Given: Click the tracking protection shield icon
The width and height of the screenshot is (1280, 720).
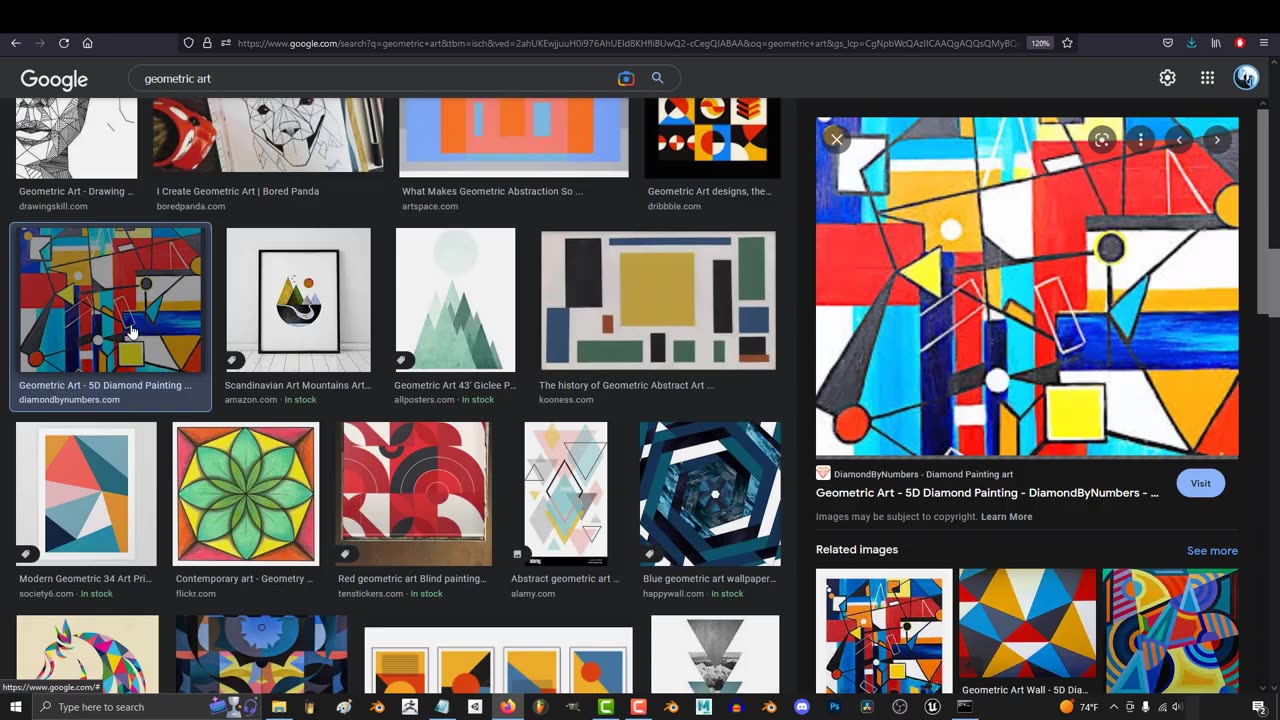Looking at the screenshot, I should (188, 43).
